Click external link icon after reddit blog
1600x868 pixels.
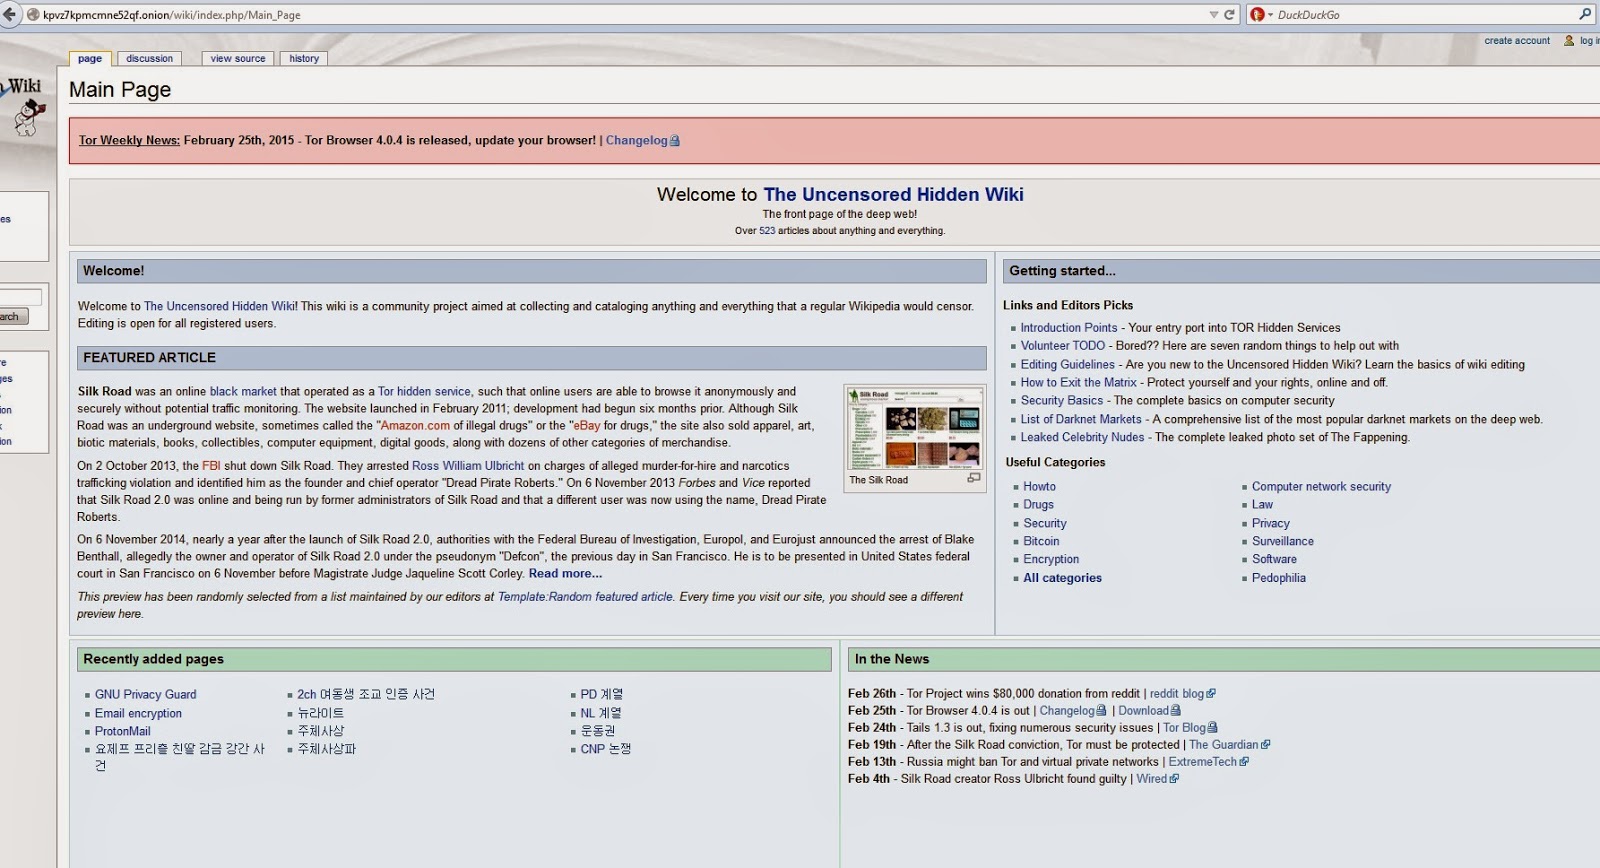pyautogui.click(x=1211, y=694)
